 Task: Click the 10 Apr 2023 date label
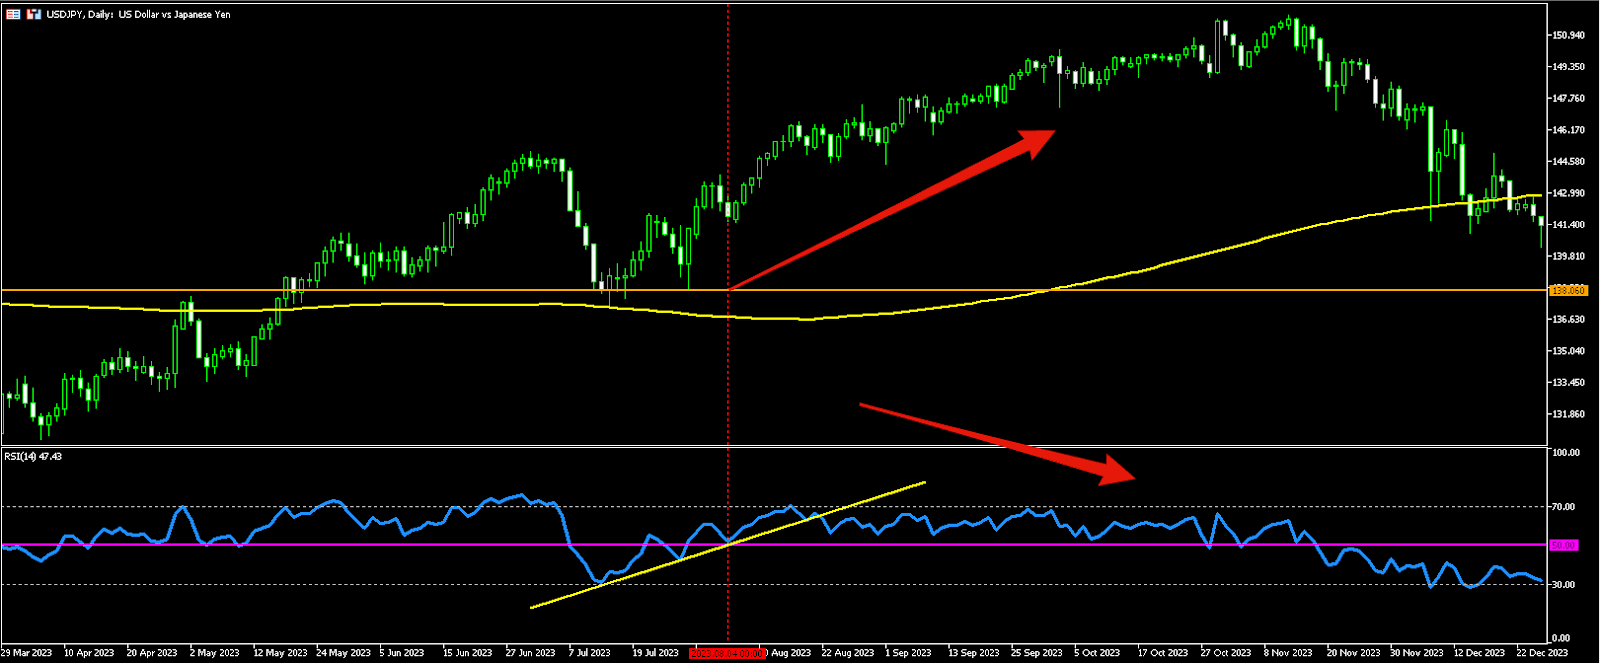coord(89,653)
